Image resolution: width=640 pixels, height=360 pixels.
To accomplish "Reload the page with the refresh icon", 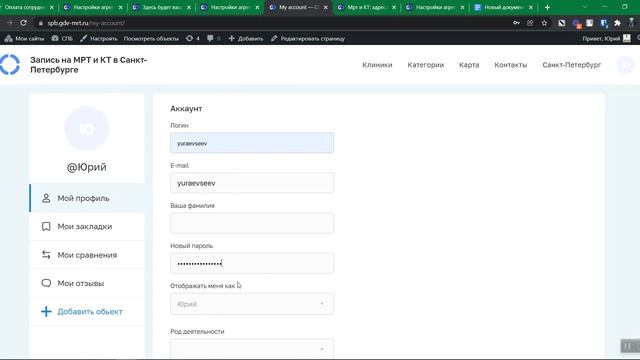I will tap(24, 23).
